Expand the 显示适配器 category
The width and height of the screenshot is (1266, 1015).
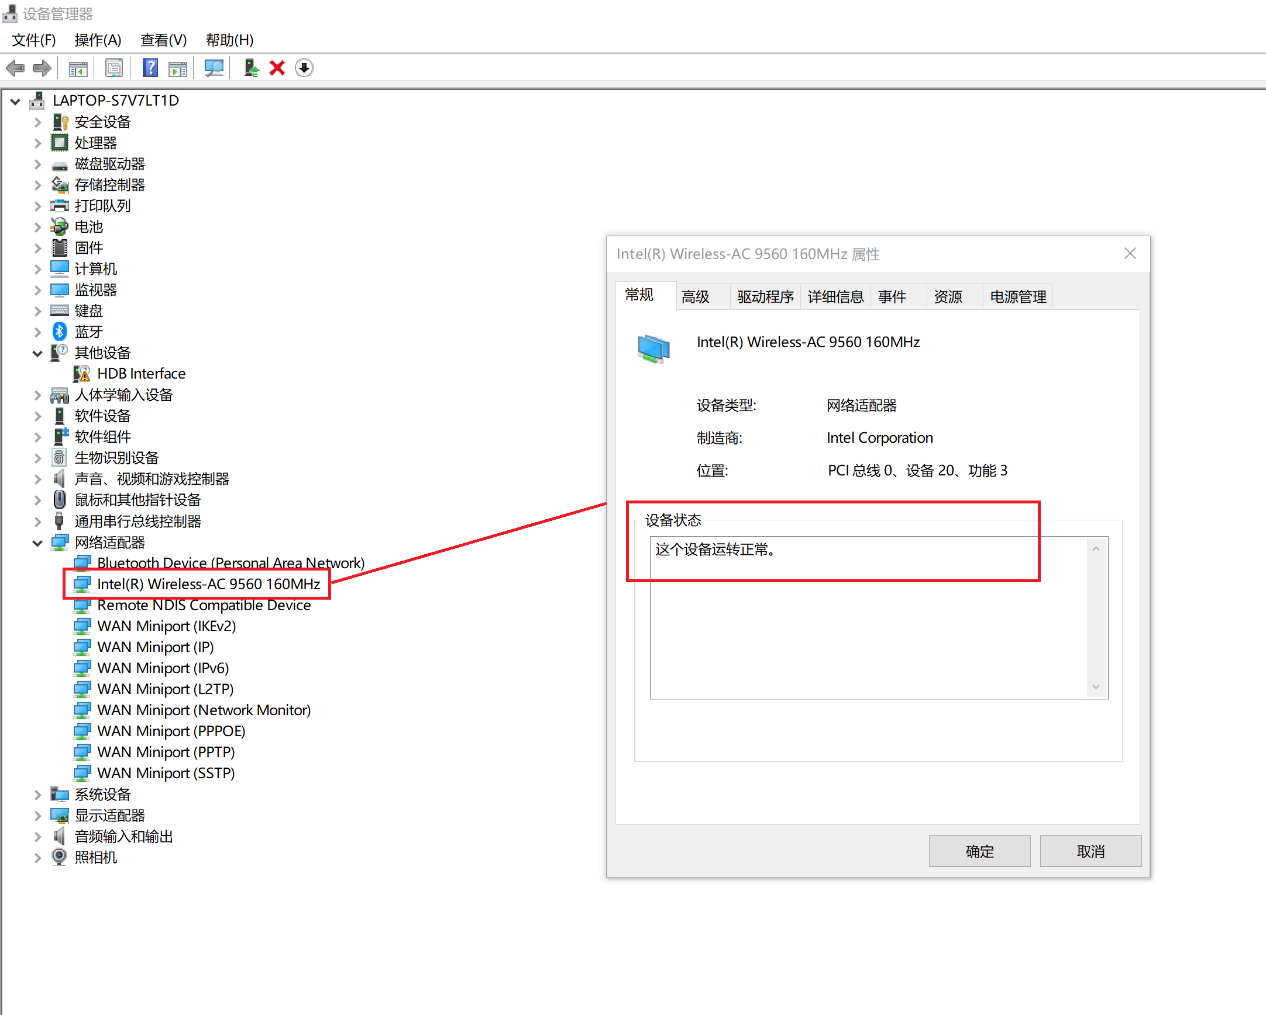point(37,816)
